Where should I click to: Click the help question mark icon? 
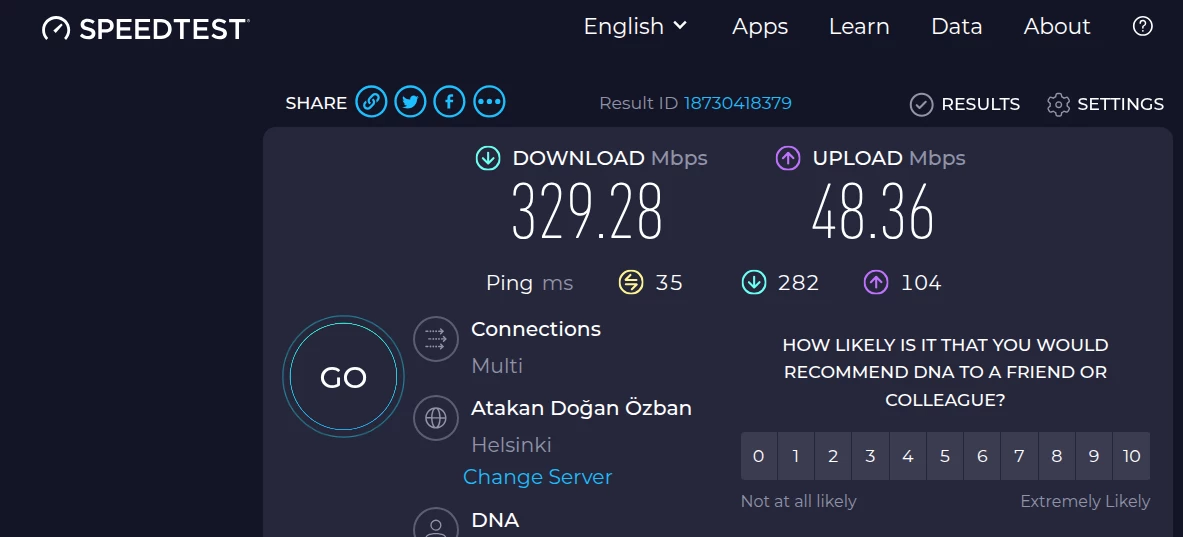(1143, 27)
